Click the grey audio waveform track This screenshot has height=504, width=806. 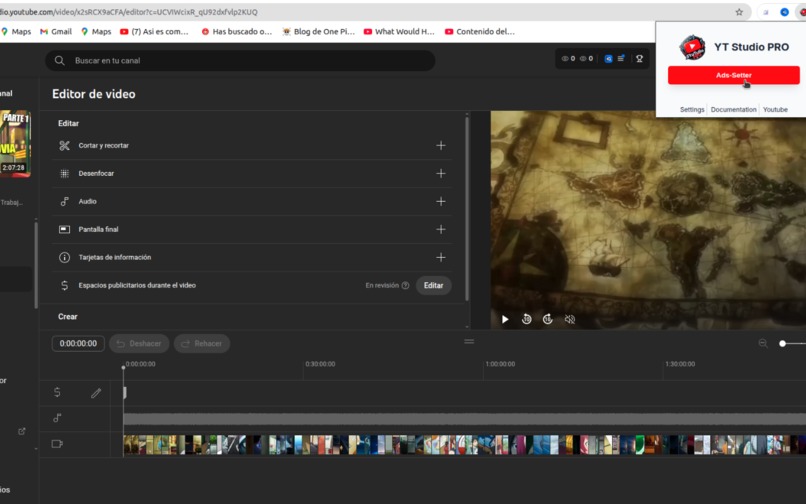[465, 419]
